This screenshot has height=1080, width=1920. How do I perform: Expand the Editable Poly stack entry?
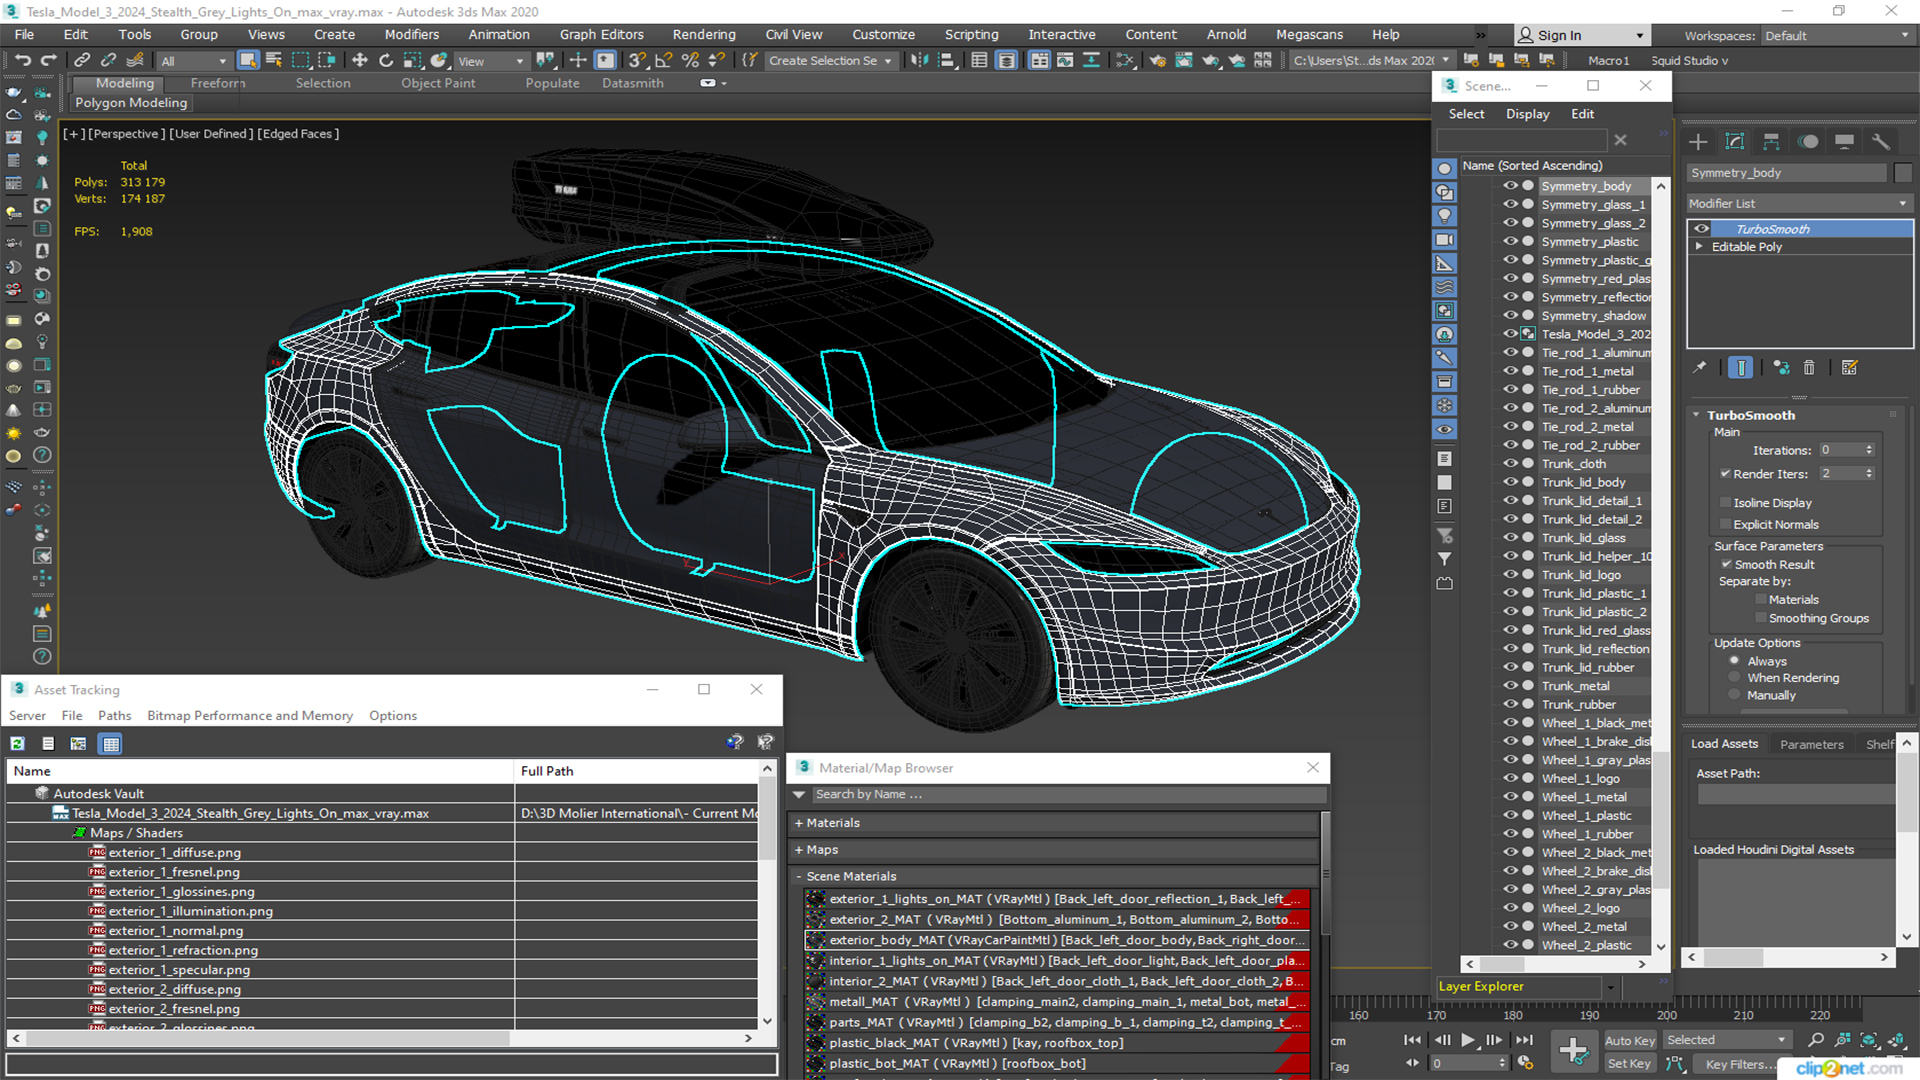pyautogui.click(x=1698, y=247)
